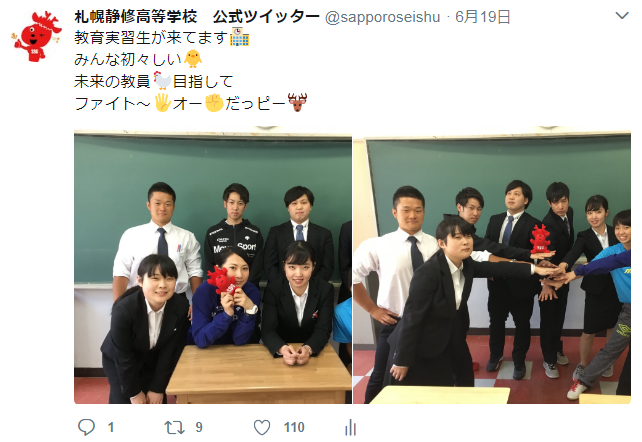Click the tweet text 教育実習生が来てます
The height and width of the screenshot is (442, 642).
coord(151,38)
